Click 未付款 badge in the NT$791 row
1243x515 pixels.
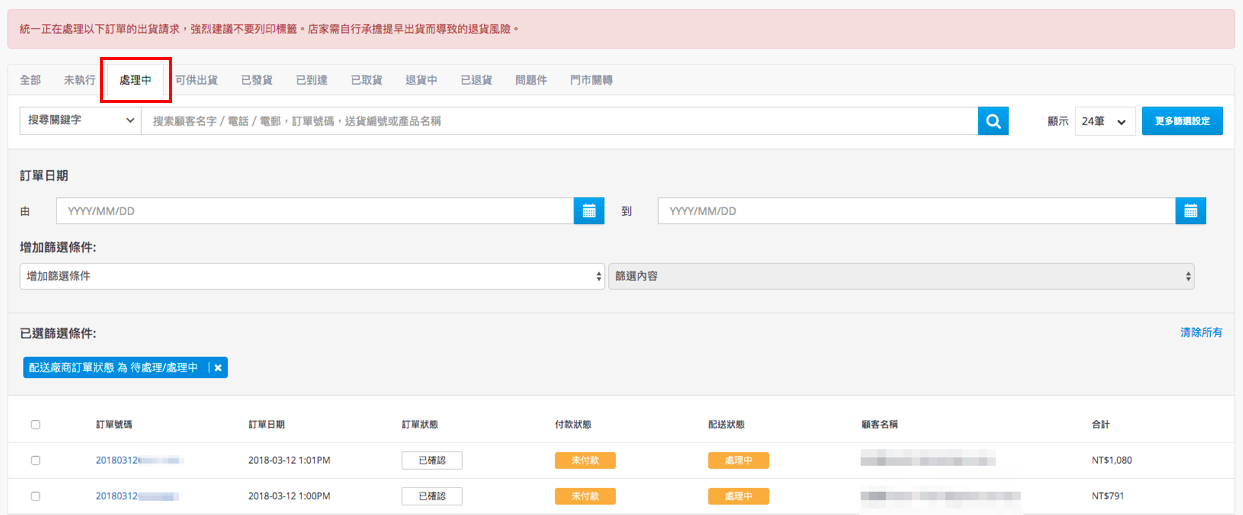pyautogui.click(x=585, y=496)
